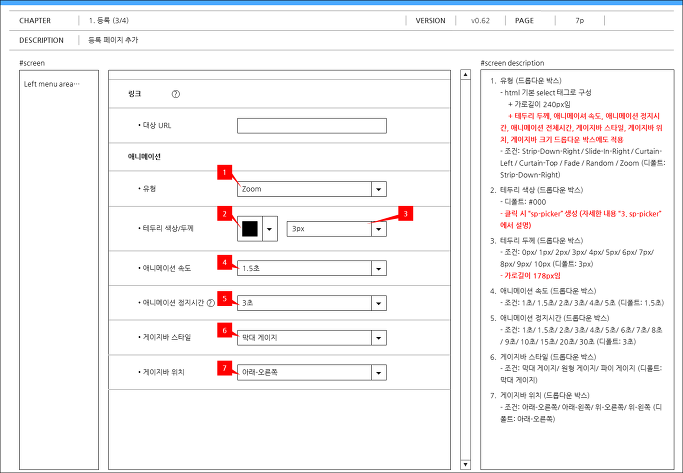Open gauge bar style dropdown 막대 게이지
The image size is (683, 473).
tap(312, 338)
